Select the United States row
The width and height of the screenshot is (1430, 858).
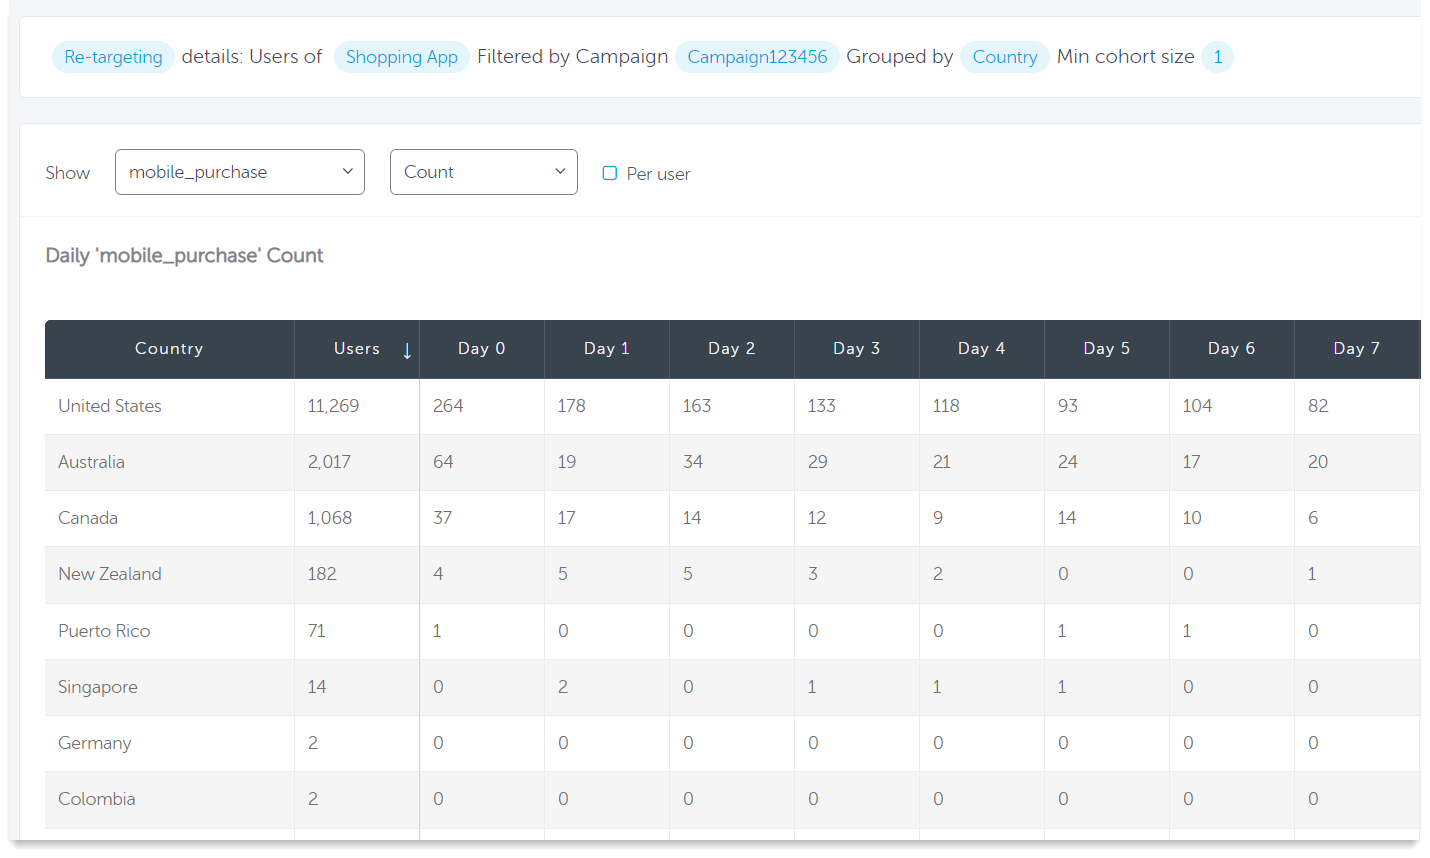[110, 406]
